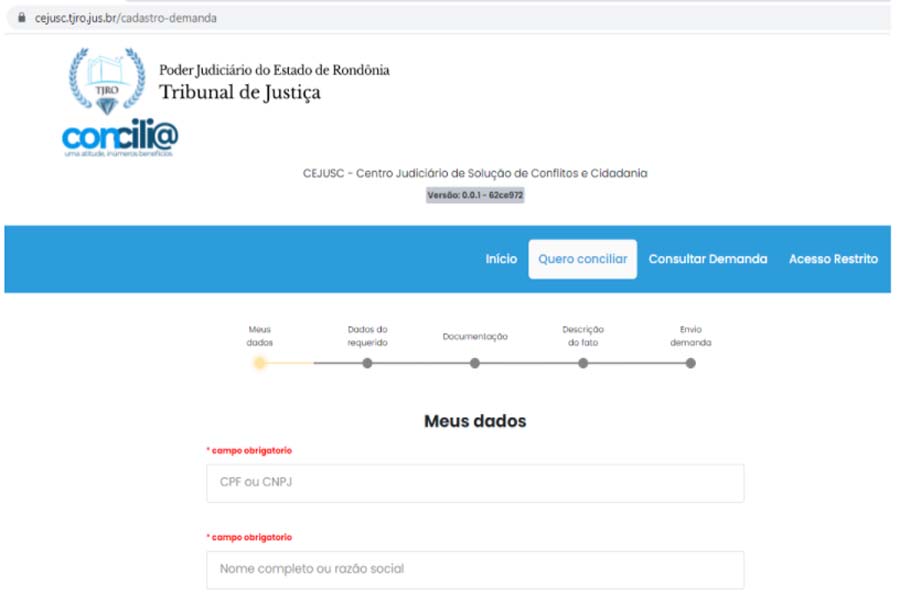Image resolution: width=900 pixels, height=600 pixels.
Task: Select the Meus dados step circle
Action: [260, 363]
